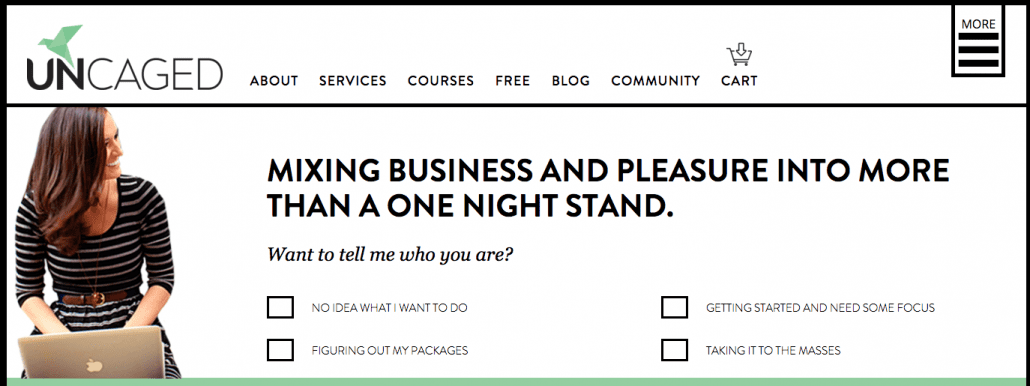Open the About menu item
This screenshot has height=386, width=1030.
click(x=274, y=81)
